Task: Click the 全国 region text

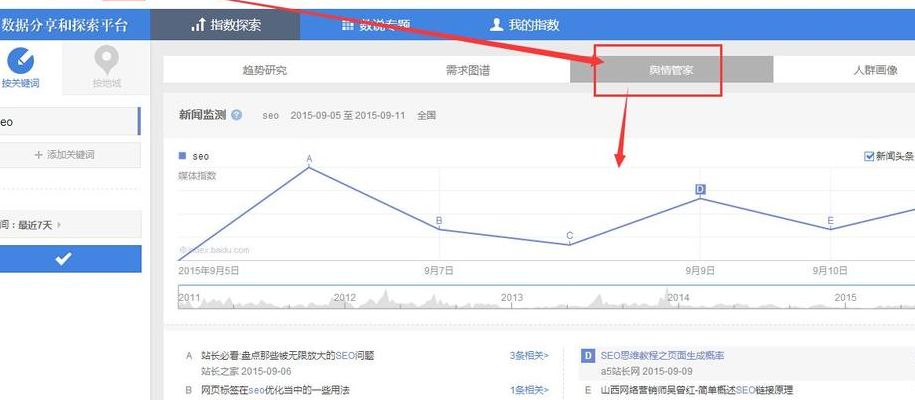Action: tap(426, 115)
